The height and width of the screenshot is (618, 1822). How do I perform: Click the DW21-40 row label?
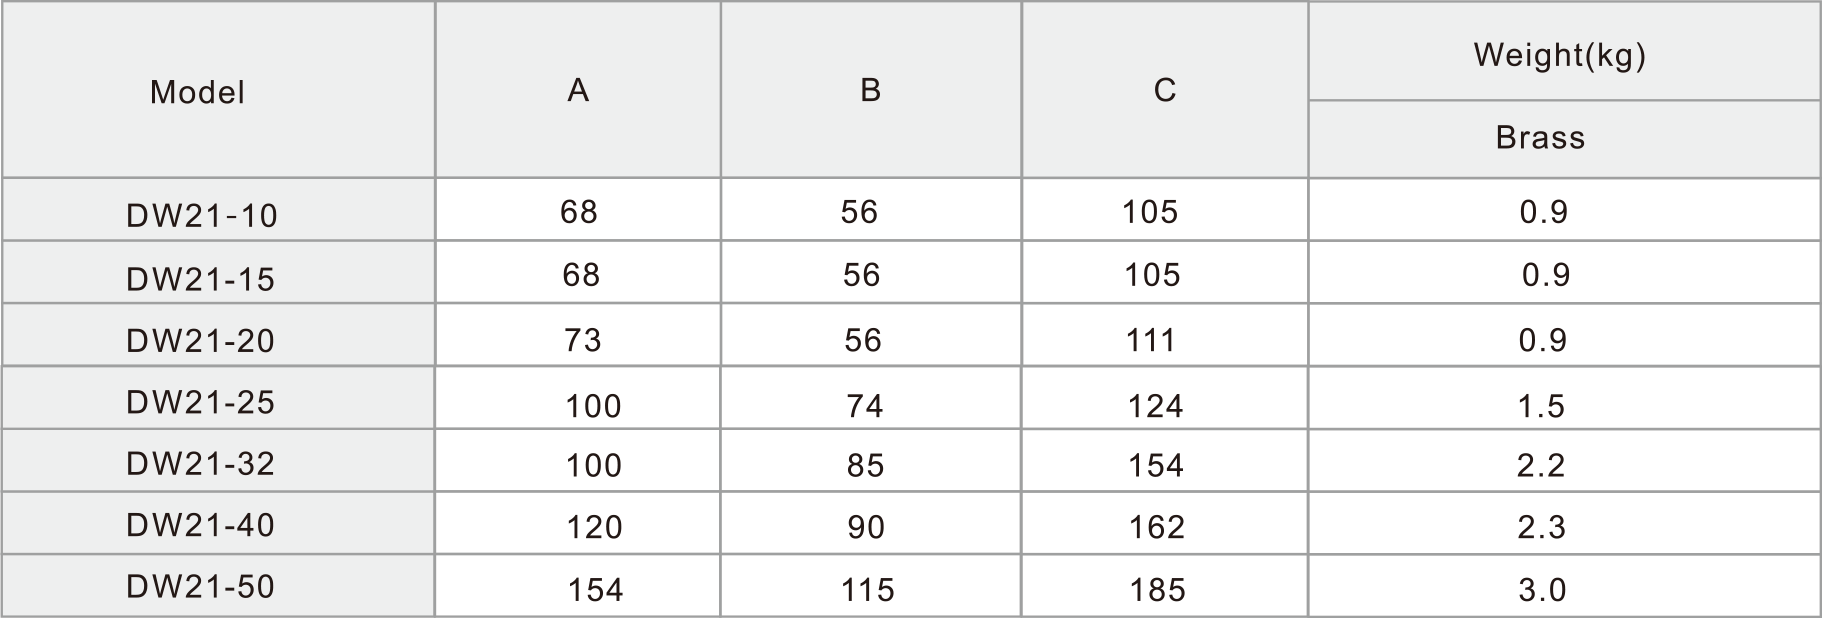(x=218, y=523)
